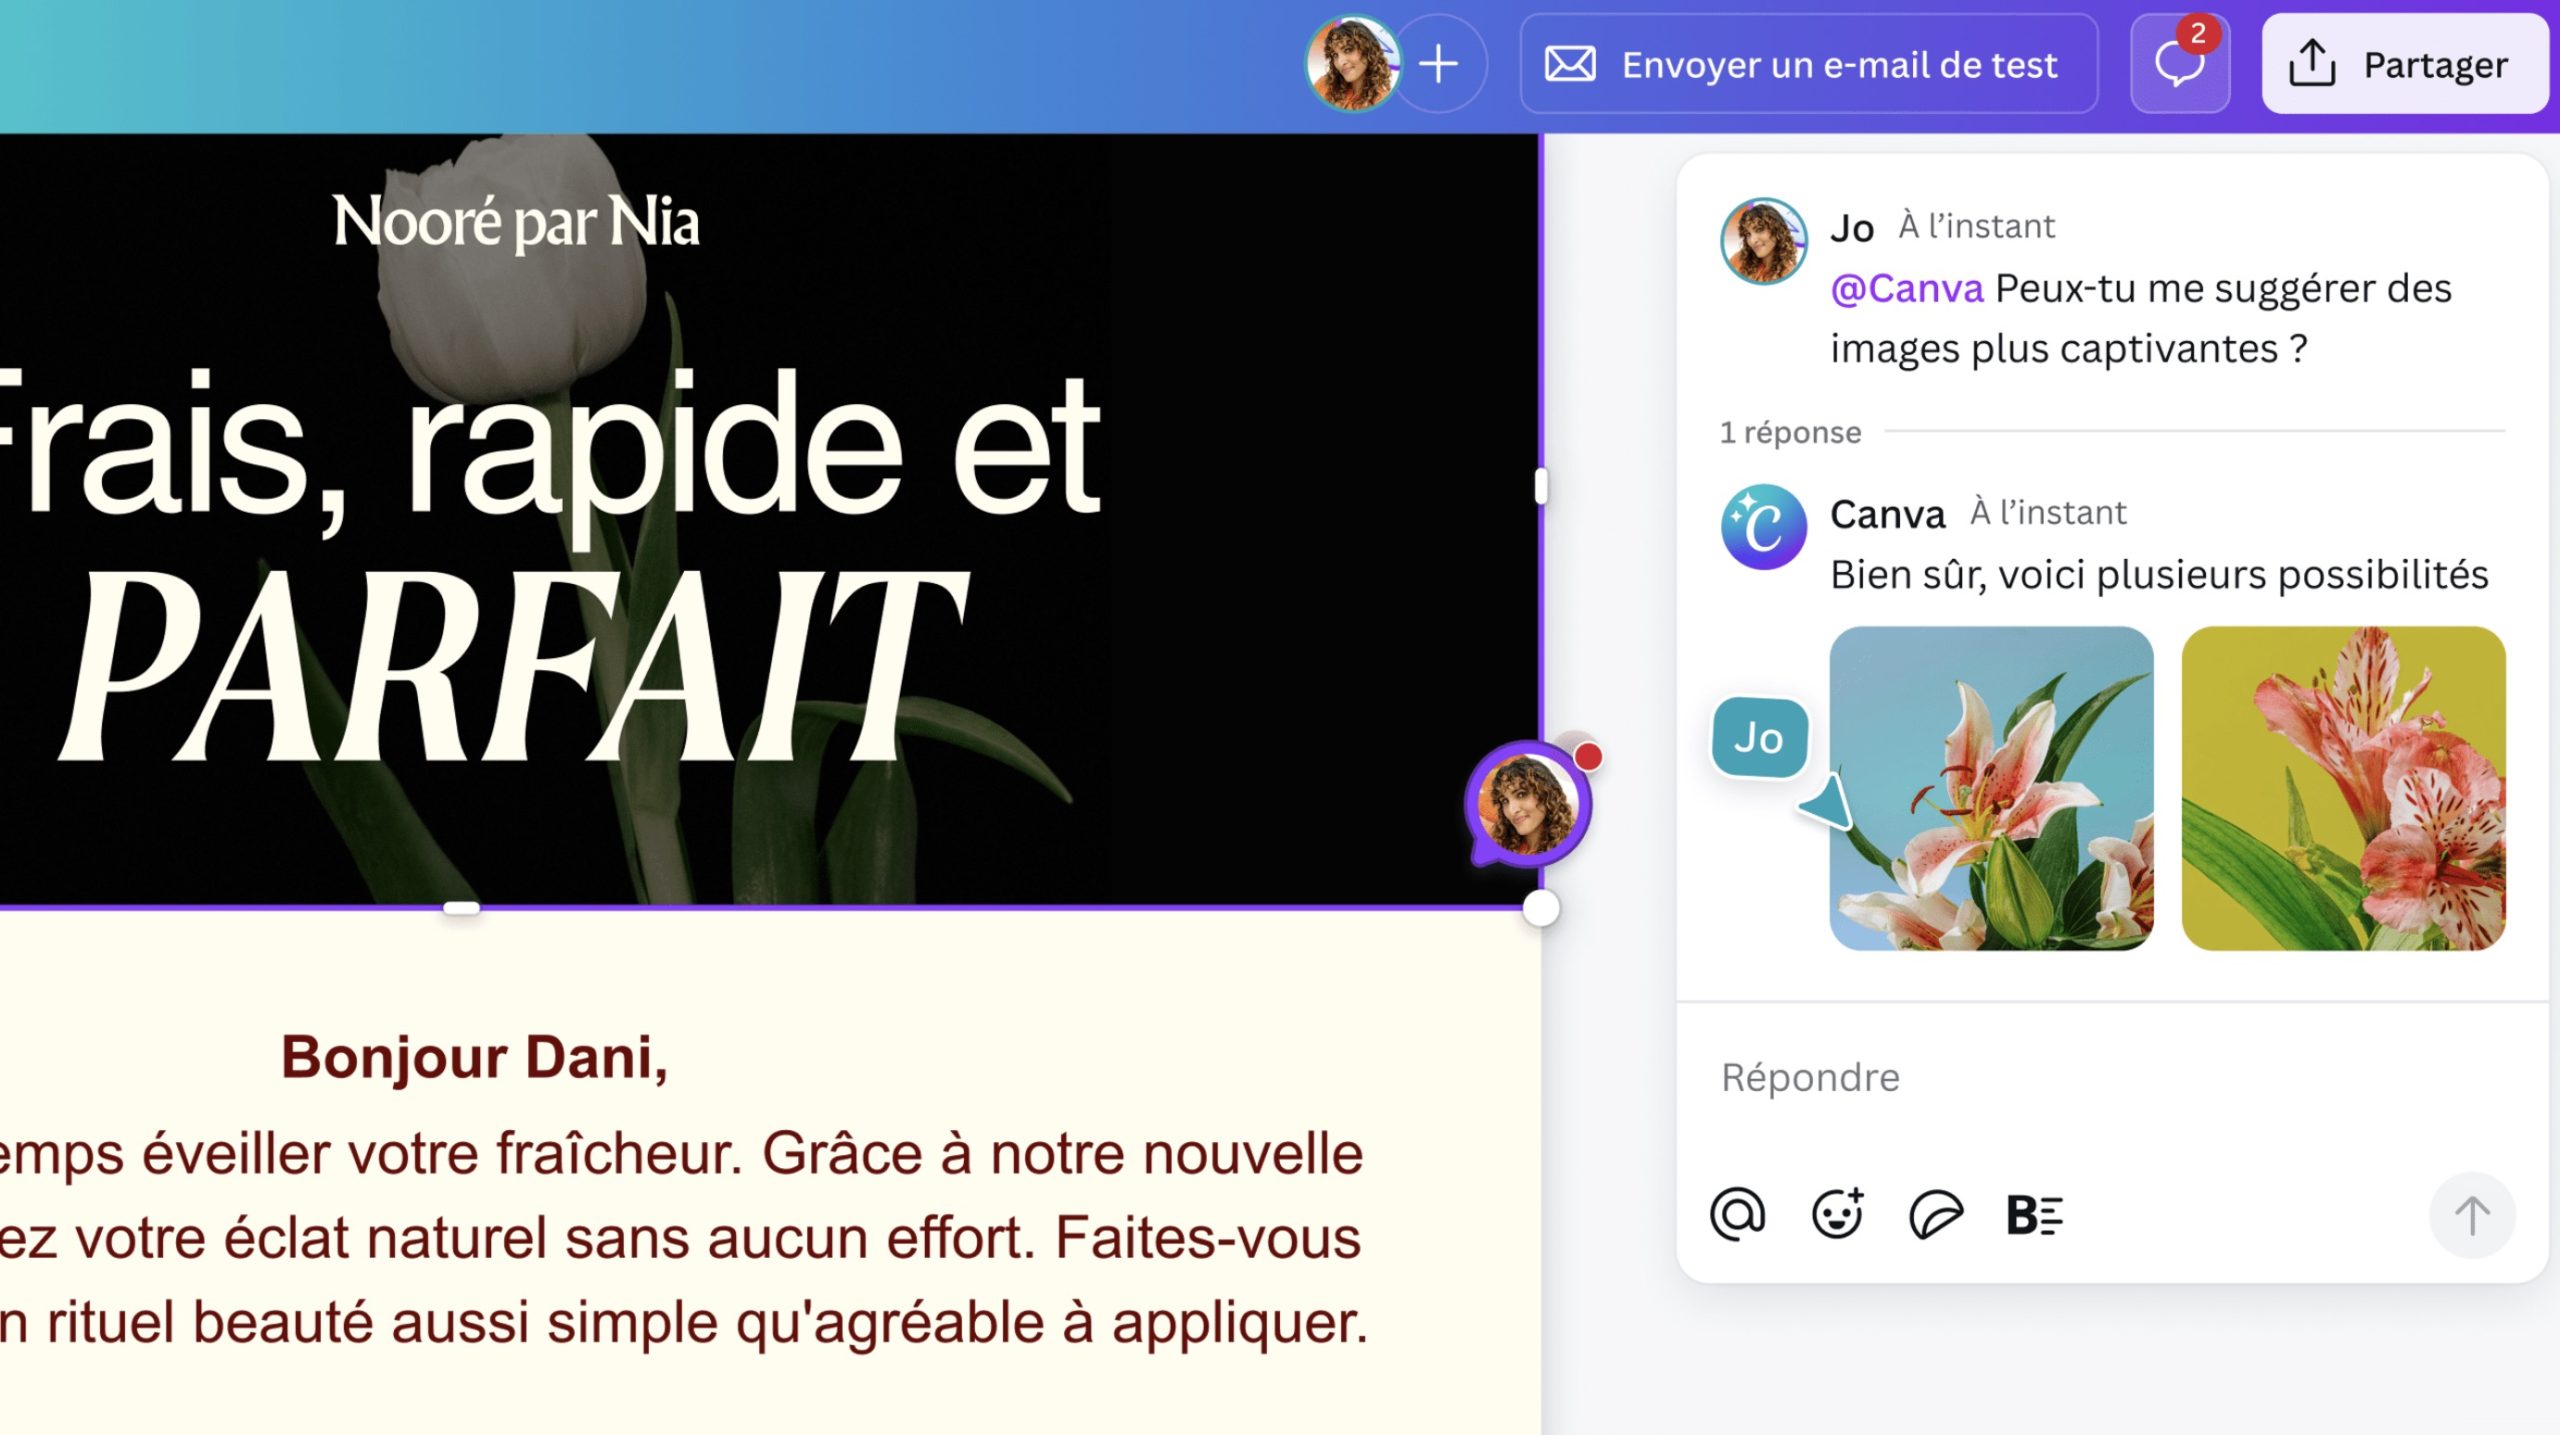The image size is (2560, 1435).
Task: Click the Partager button
Action: pyautogui.click(x=2405, y=64)
